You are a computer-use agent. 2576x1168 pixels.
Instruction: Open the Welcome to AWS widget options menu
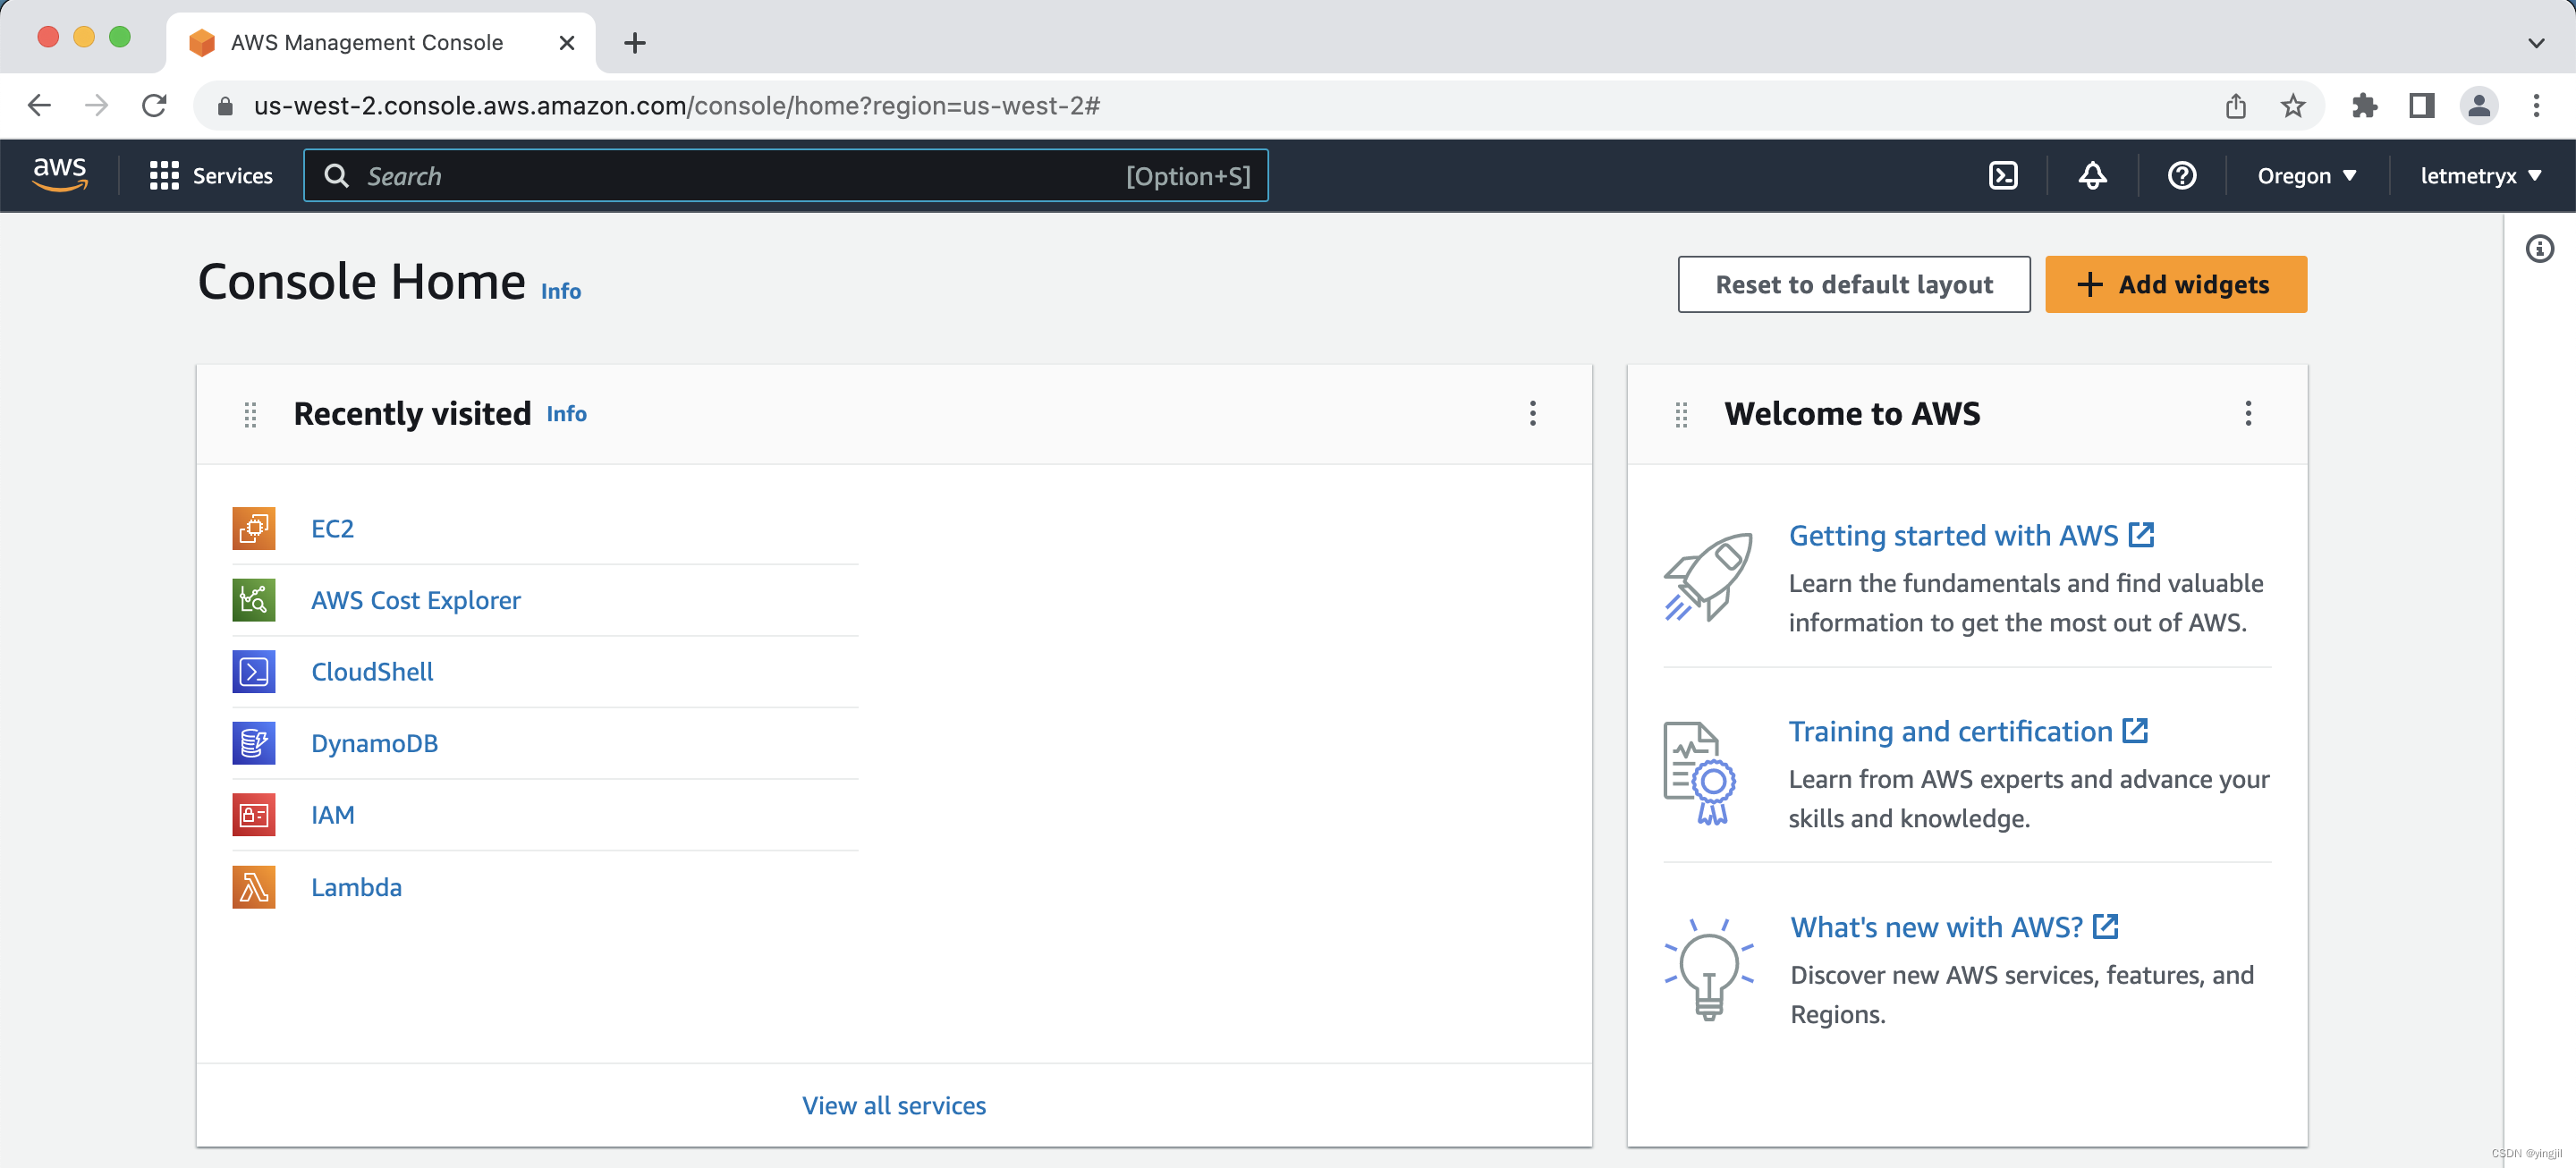pyautogui.click(x=2248, y=414)
